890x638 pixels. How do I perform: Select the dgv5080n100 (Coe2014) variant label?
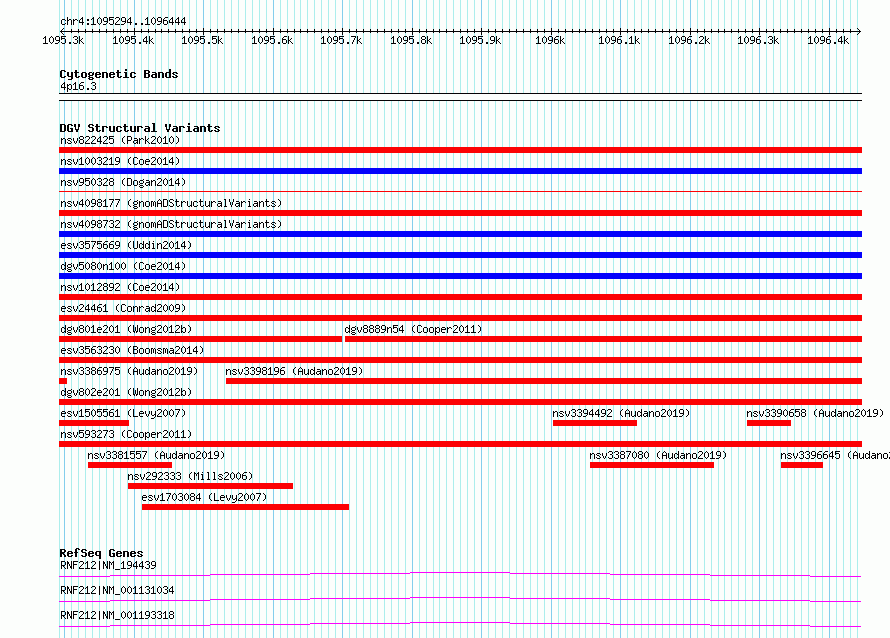click(123, 266)
